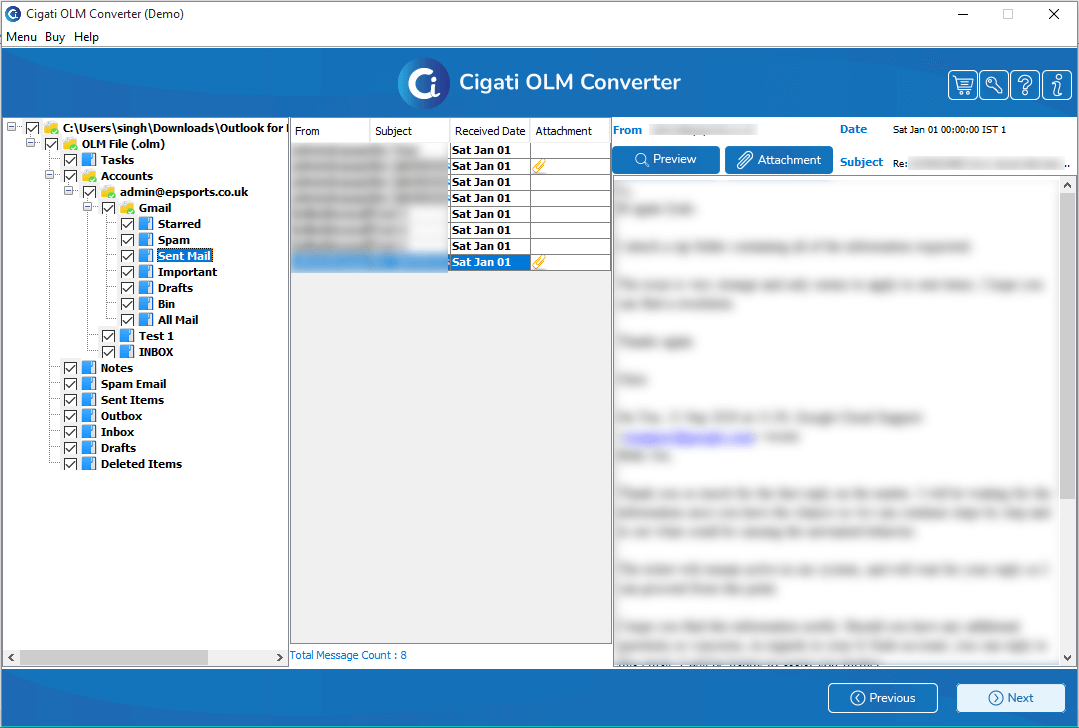
Task: Click the Preview button
Action: pyautogui.click(x=665, y=160)
